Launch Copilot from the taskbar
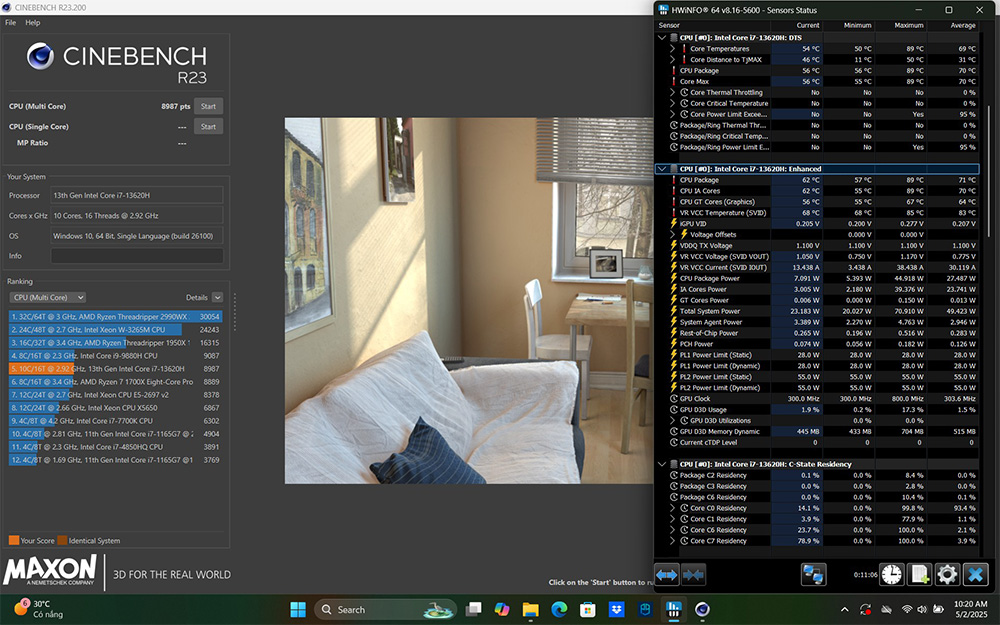Image resolution: width=1000 pixels, height=625 pixels. coord(502,609)
